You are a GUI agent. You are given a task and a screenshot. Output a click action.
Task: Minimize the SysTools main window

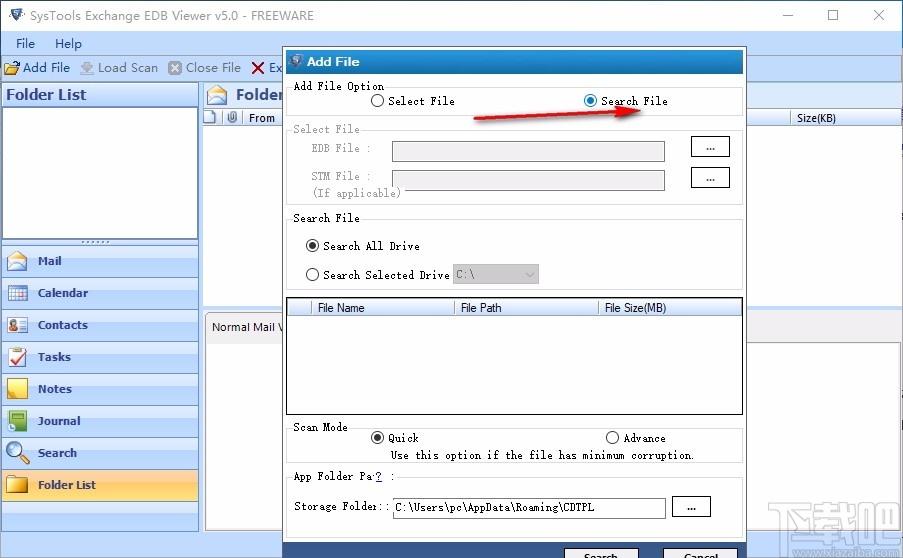tap(787, 16)
